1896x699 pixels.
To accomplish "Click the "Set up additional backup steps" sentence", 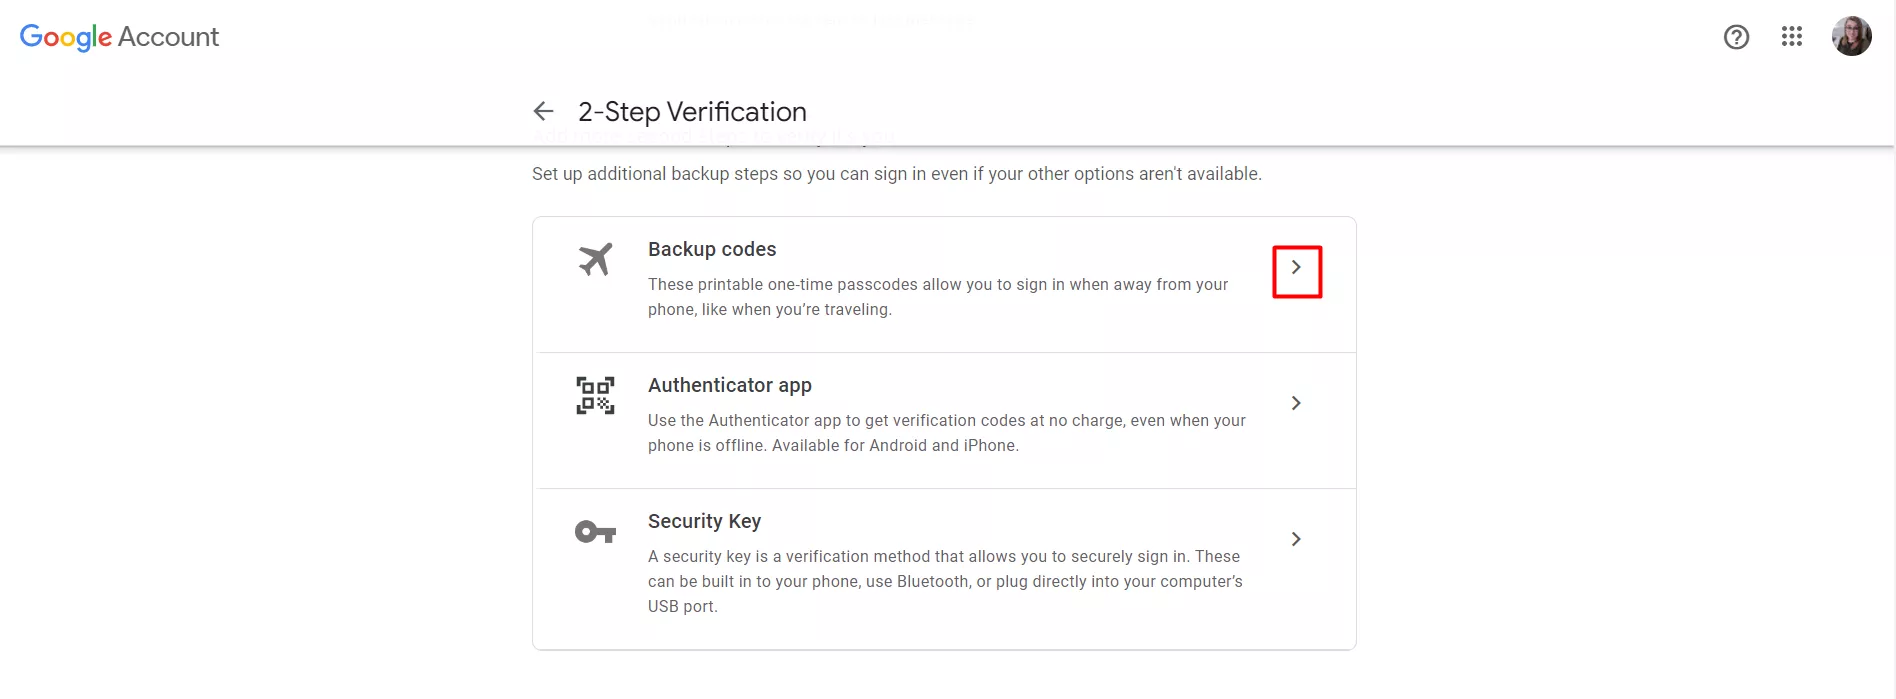I will (x=896, y=174).
